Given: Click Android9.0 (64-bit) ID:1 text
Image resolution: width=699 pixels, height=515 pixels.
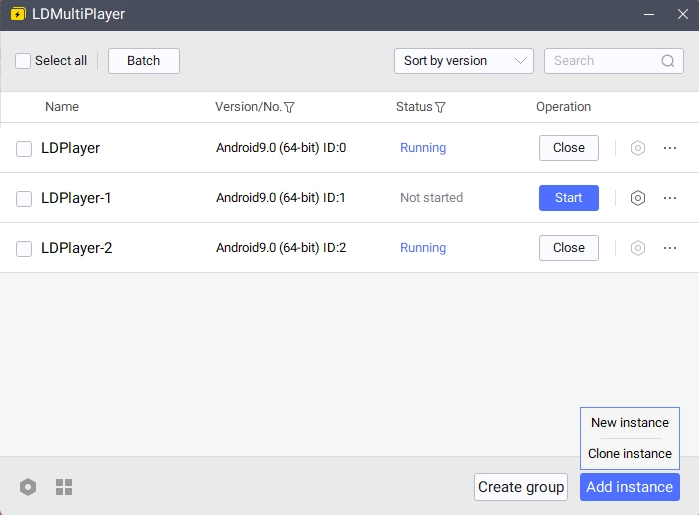Looking at the screenshot, I should pos(280,198).
